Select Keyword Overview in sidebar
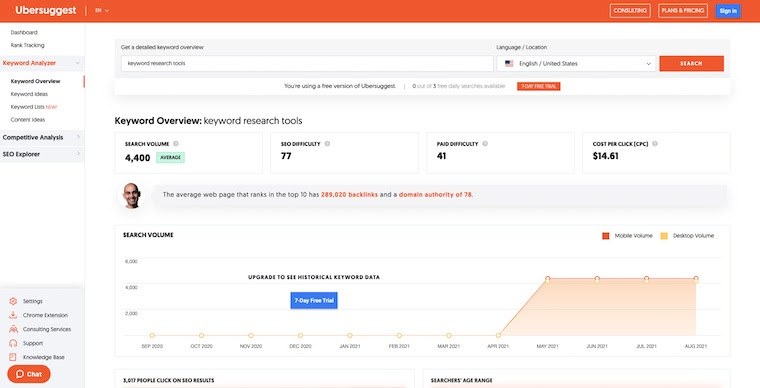This screenshot has height=388, width=760. tap(35, 81)
